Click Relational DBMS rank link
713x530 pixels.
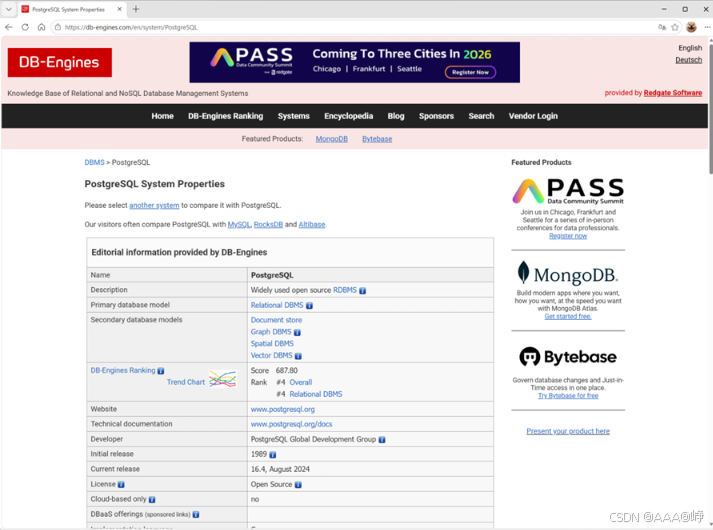316,394
